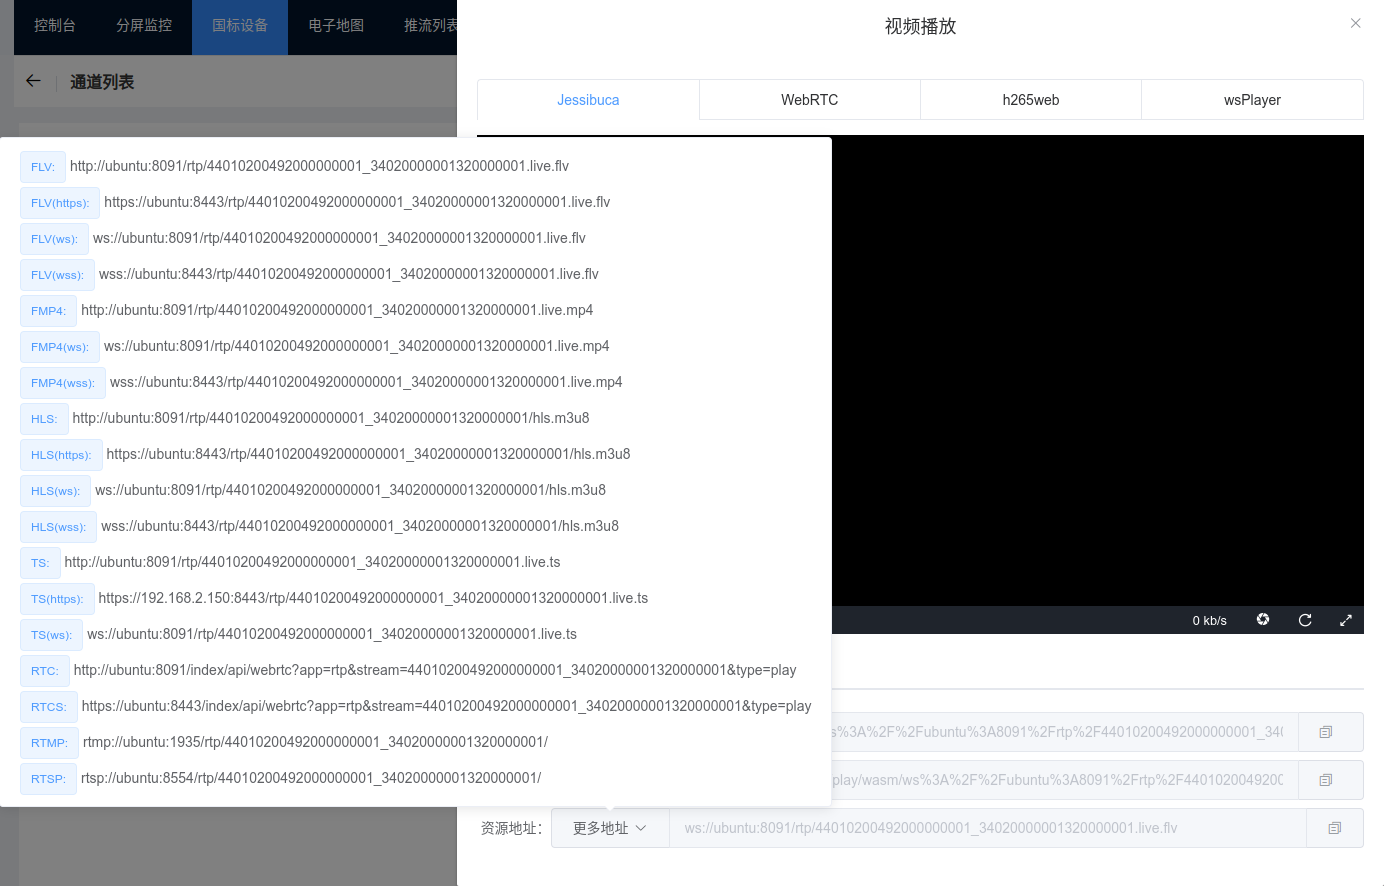The width and height of the screenshot is (1384, 886).
Task: Go back using the arrow beside 通道列表
Action: [33, 81]
